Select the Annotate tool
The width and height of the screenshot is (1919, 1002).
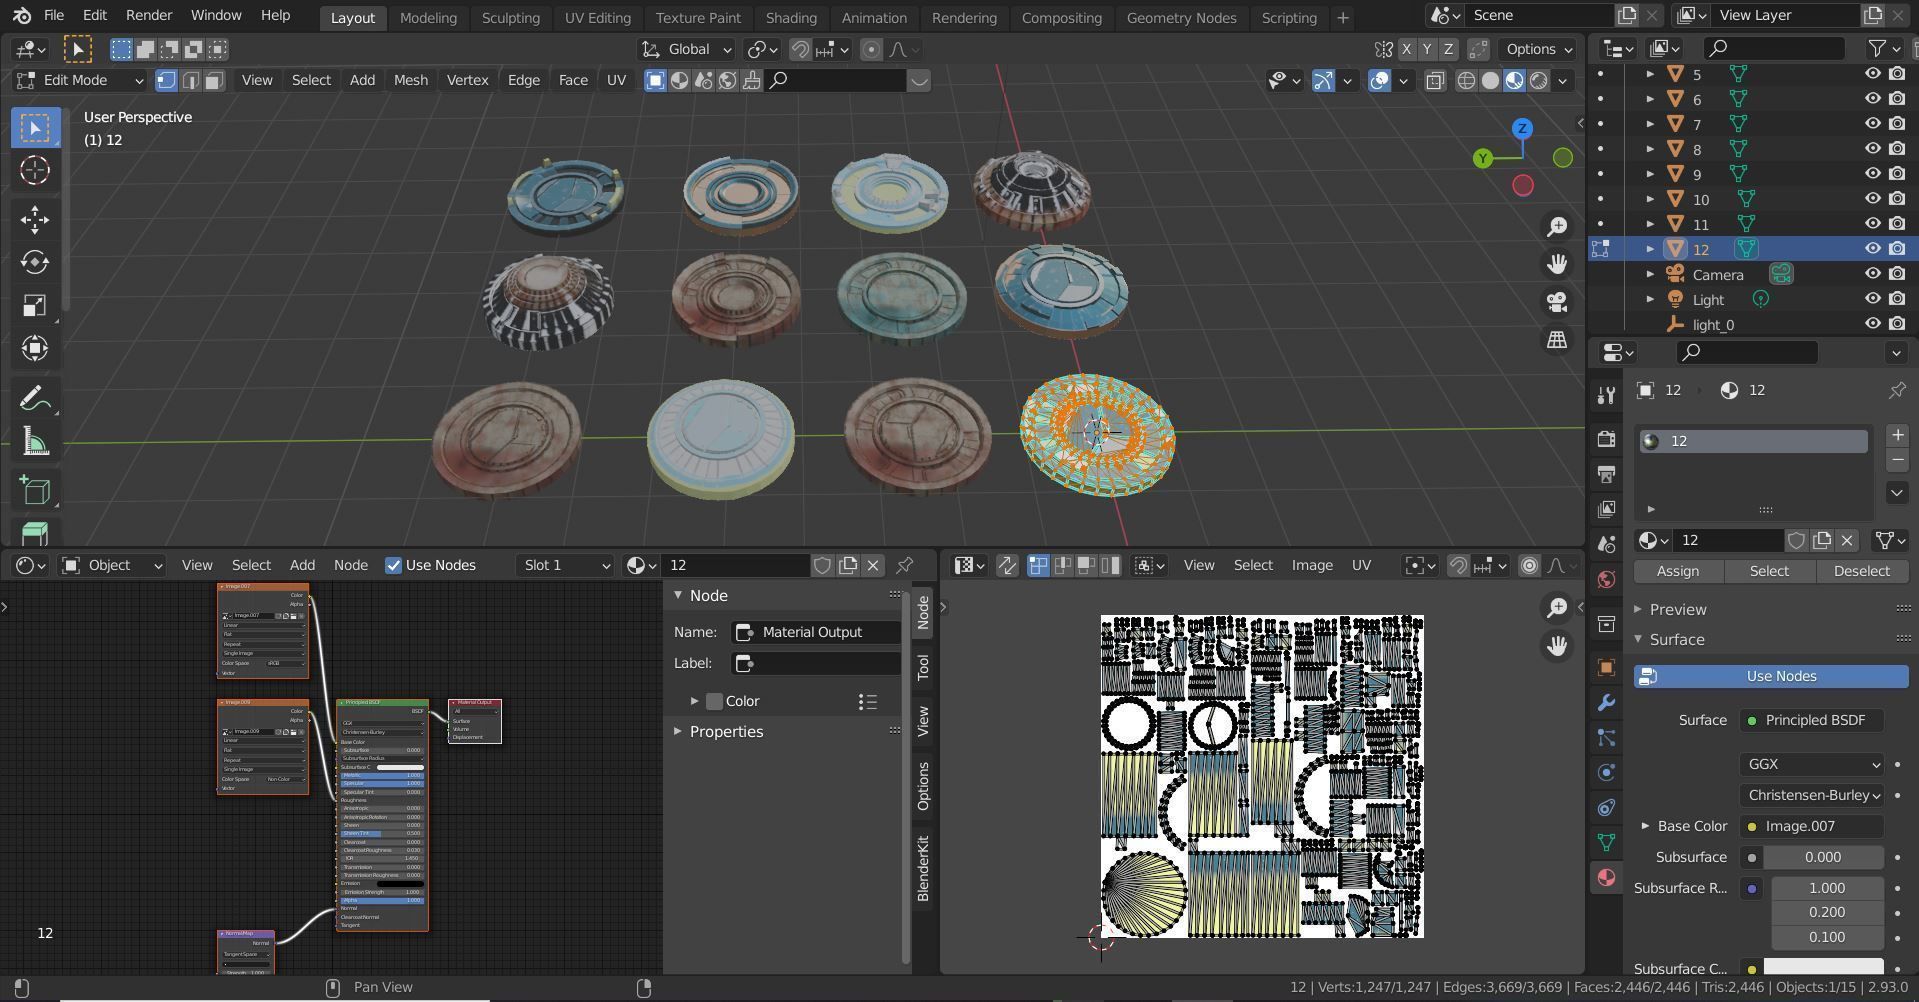[35, 399]
